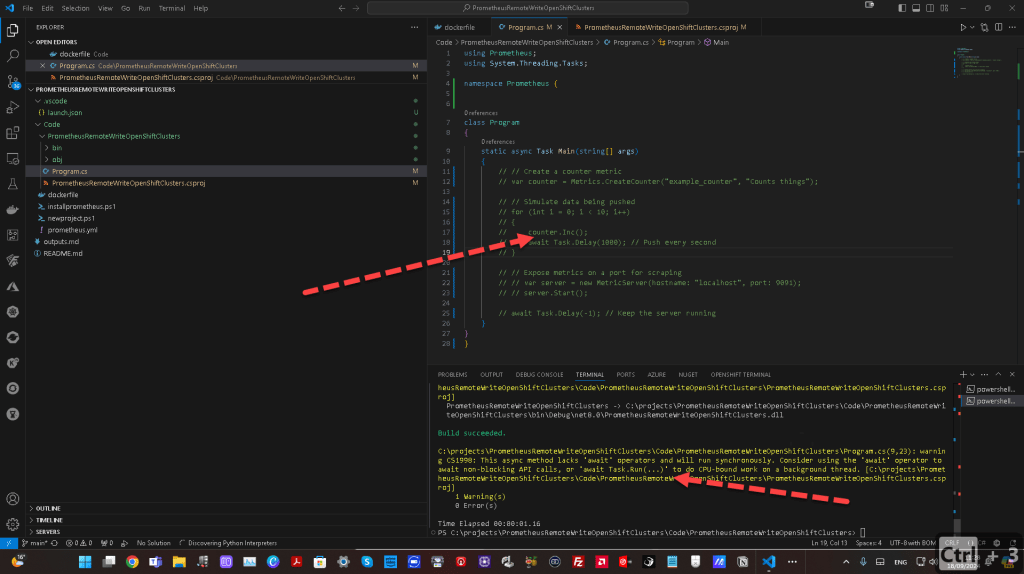The image size is (1024, 574).
Task: Show the Explorer view icon
Action: (12, 30)
